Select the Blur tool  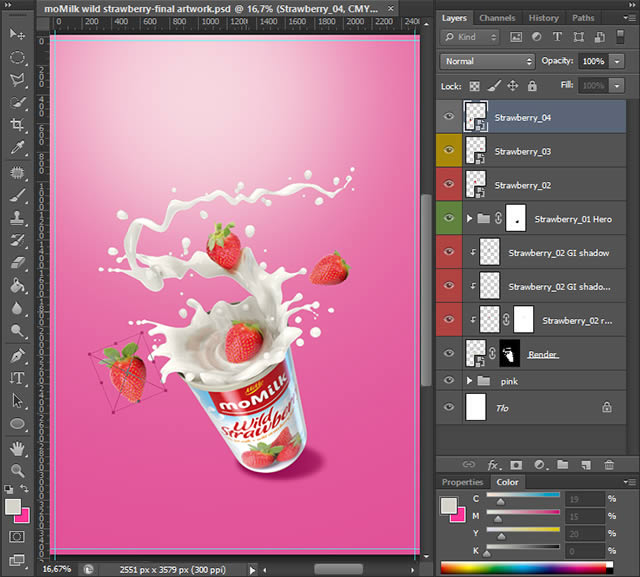(17, 308)
